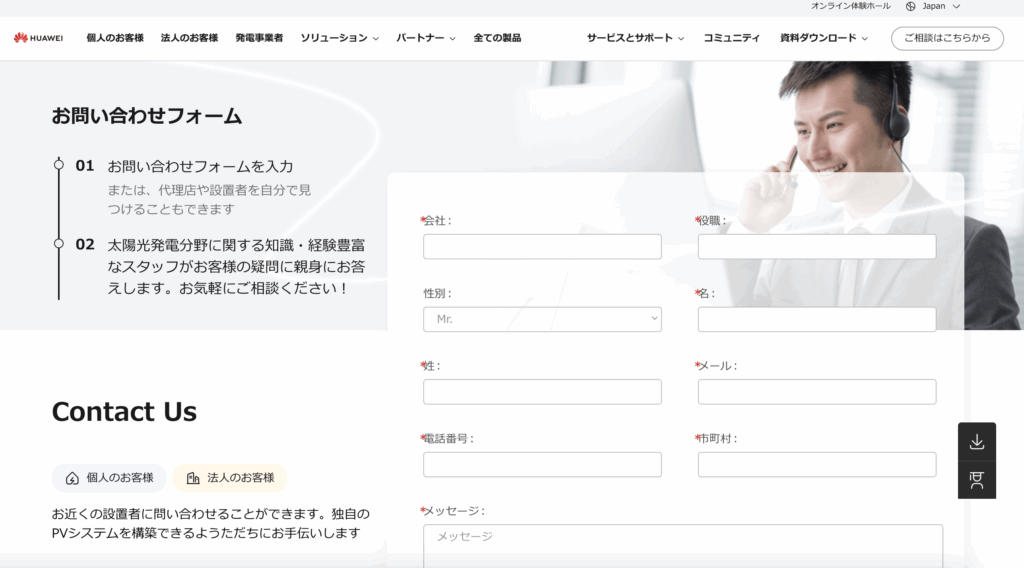
Task: Expand the サービスとサポート menu
Action: point(635,38)
